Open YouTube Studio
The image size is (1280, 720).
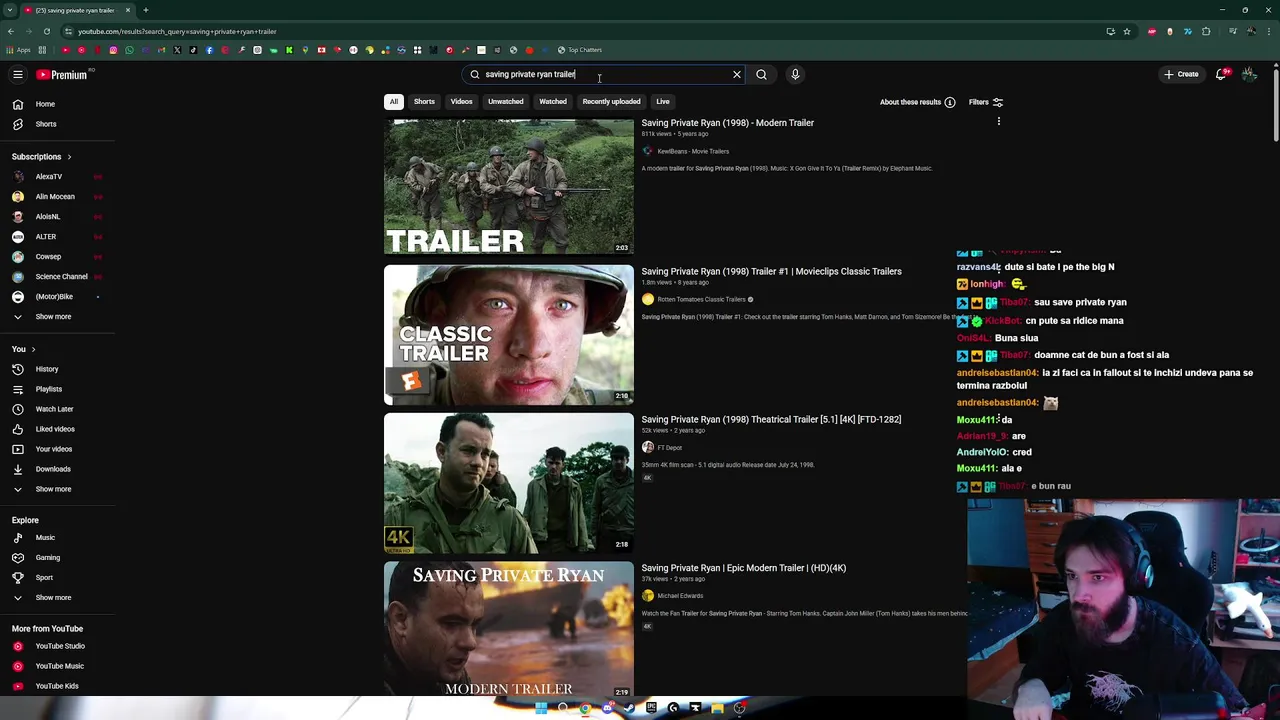tap(57, 646)
